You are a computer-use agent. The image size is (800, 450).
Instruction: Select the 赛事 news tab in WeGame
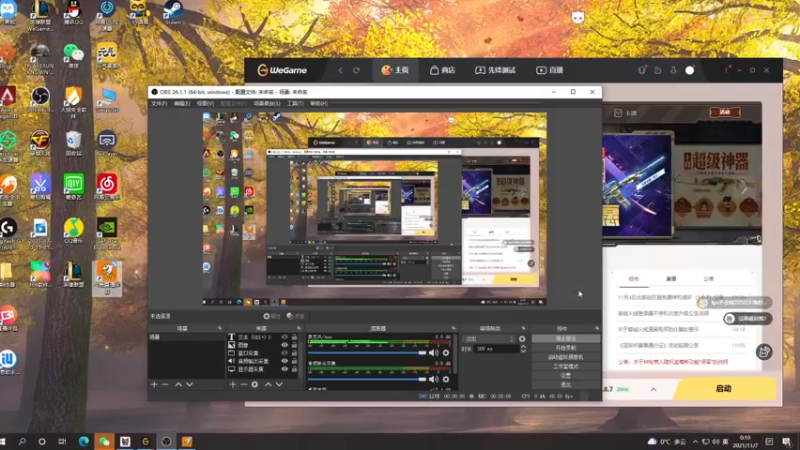coord(671,279)
